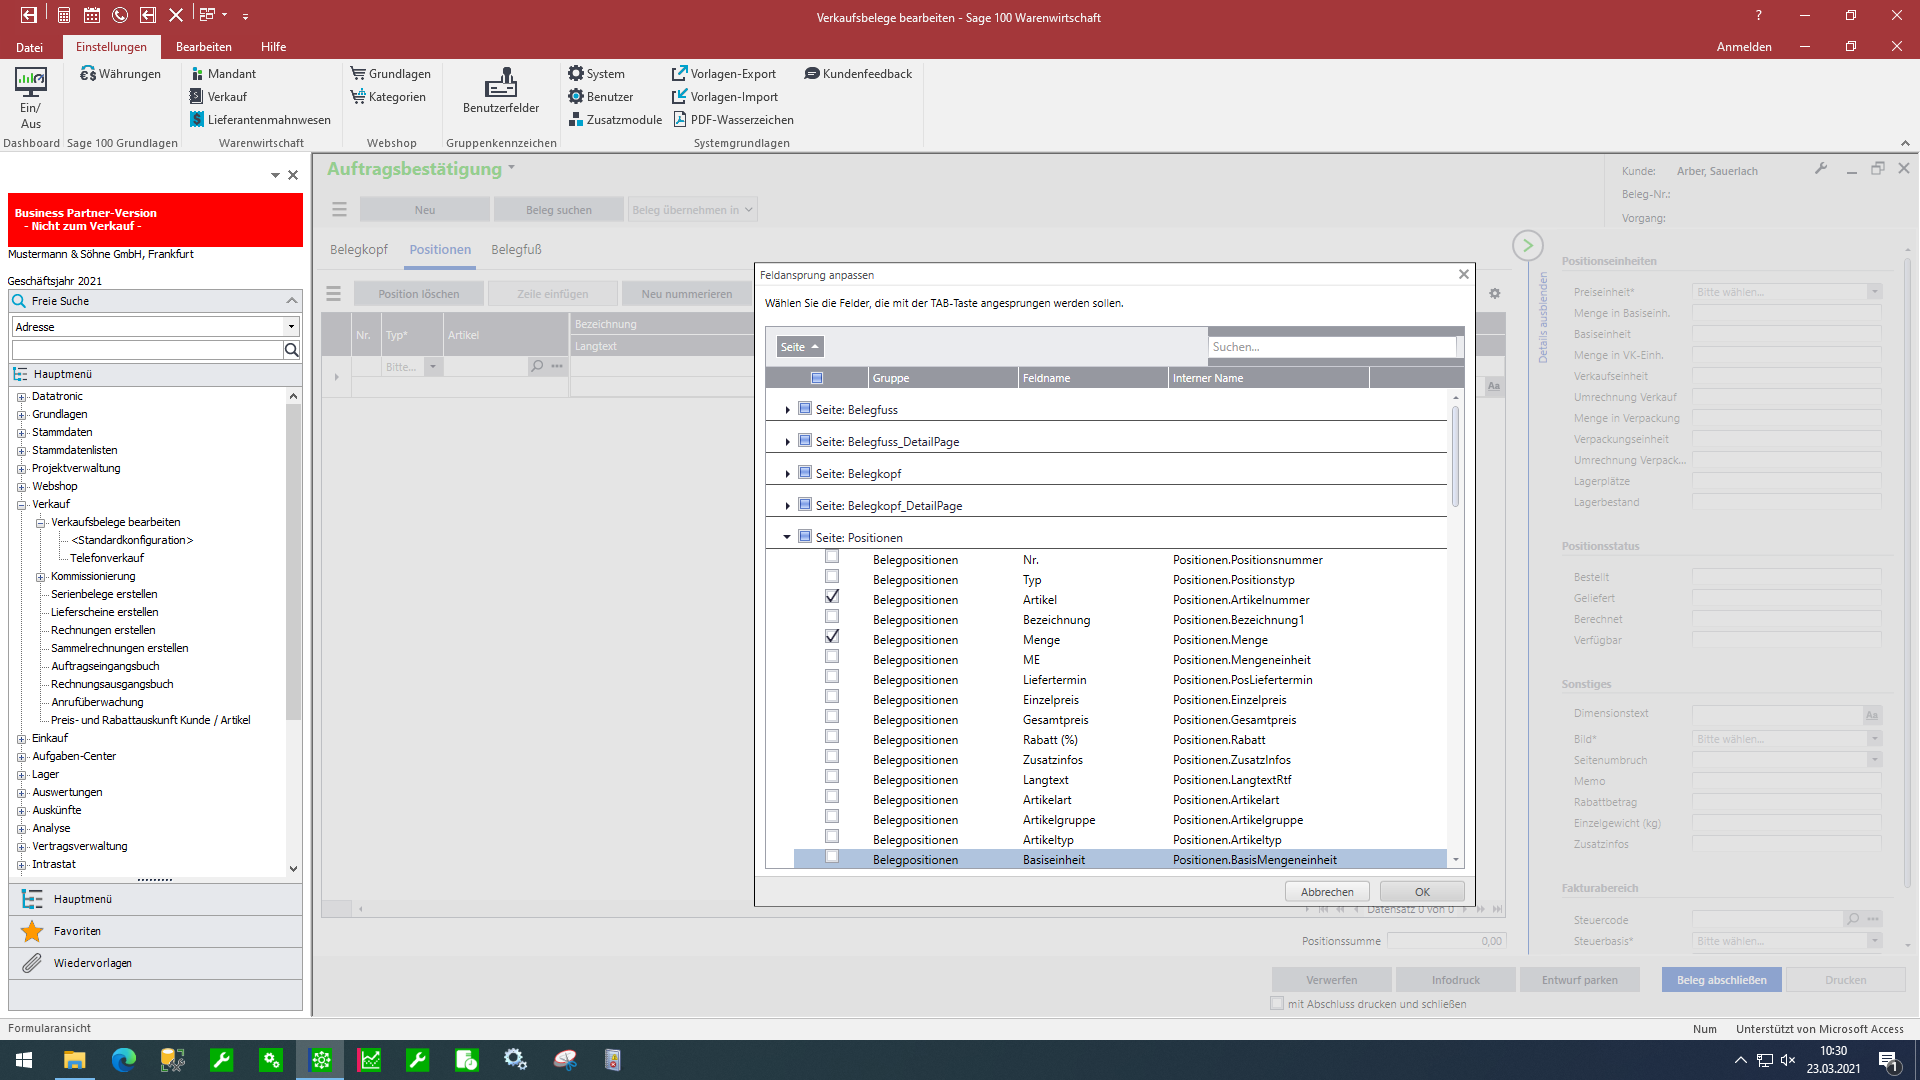Open Favoriten in sidebar
1920x1080 pixels.
click(155, 931)
